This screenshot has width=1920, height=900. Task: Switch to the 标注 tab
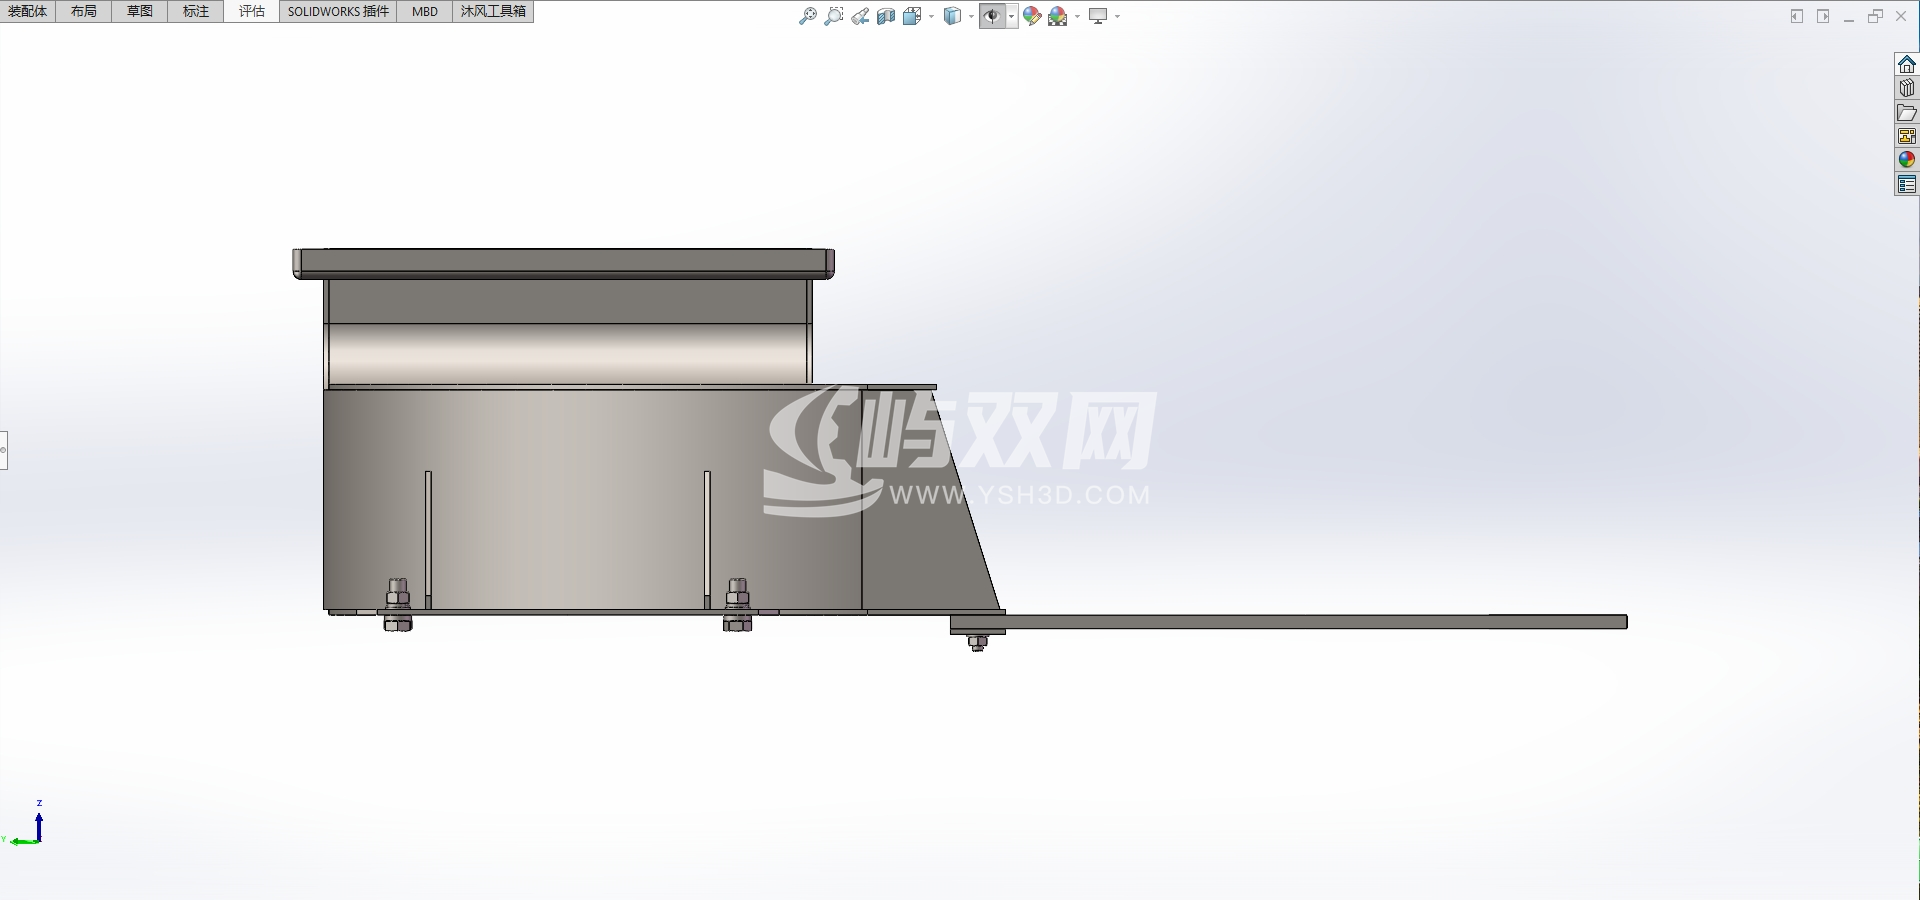pos(196,11)
